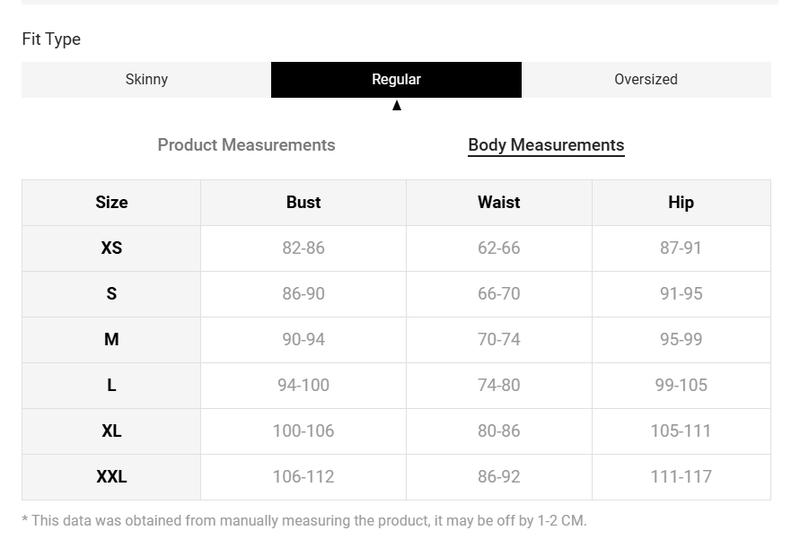800x548 pixels.
Task: Select the XL size row label
Action: tap(111, 431)
